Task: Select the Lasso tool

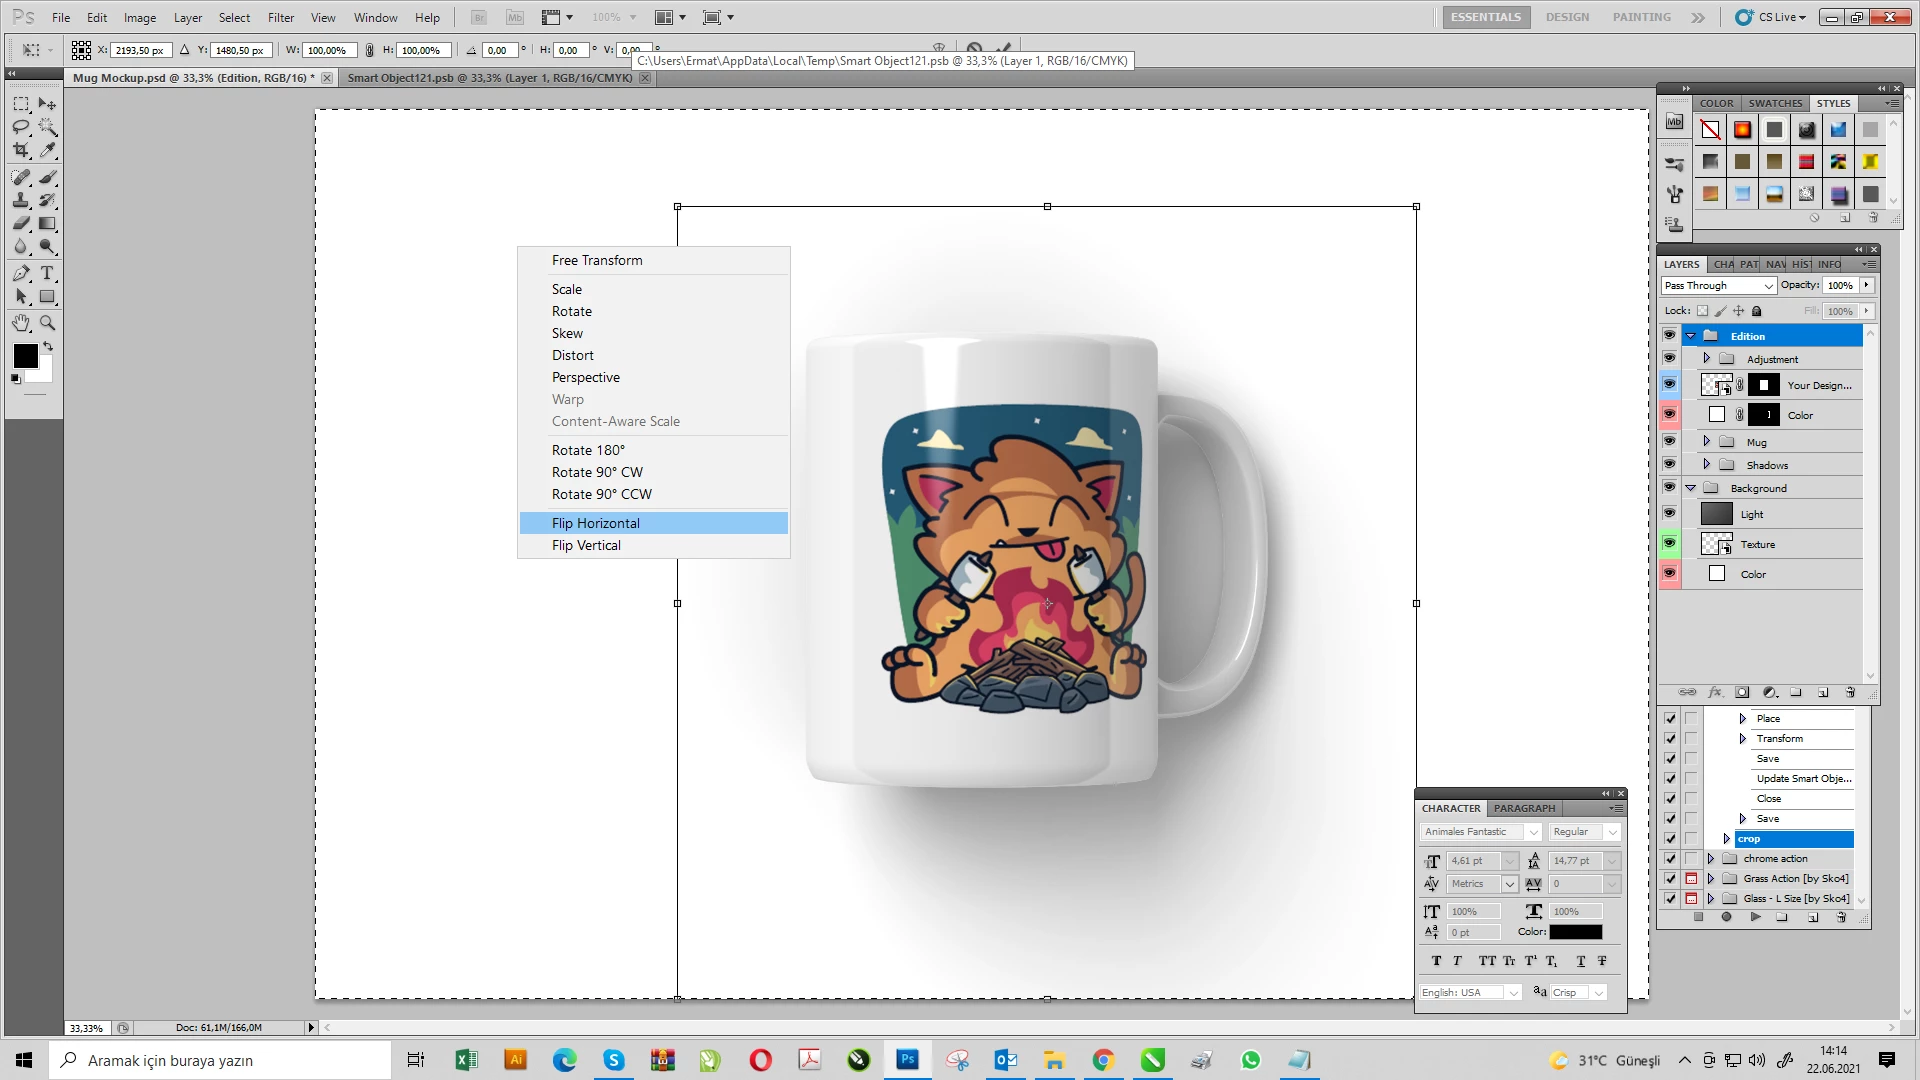Action: pos(21,127)
